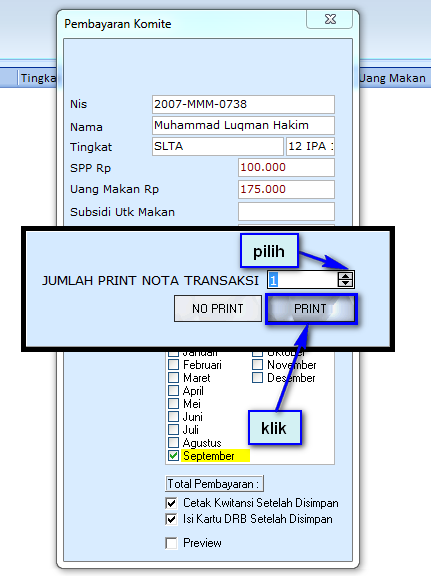Click the Jumlah Print Nota Transaksi field
The height and width of the screenshot is (576, 431).
click(x=303, y=280)
